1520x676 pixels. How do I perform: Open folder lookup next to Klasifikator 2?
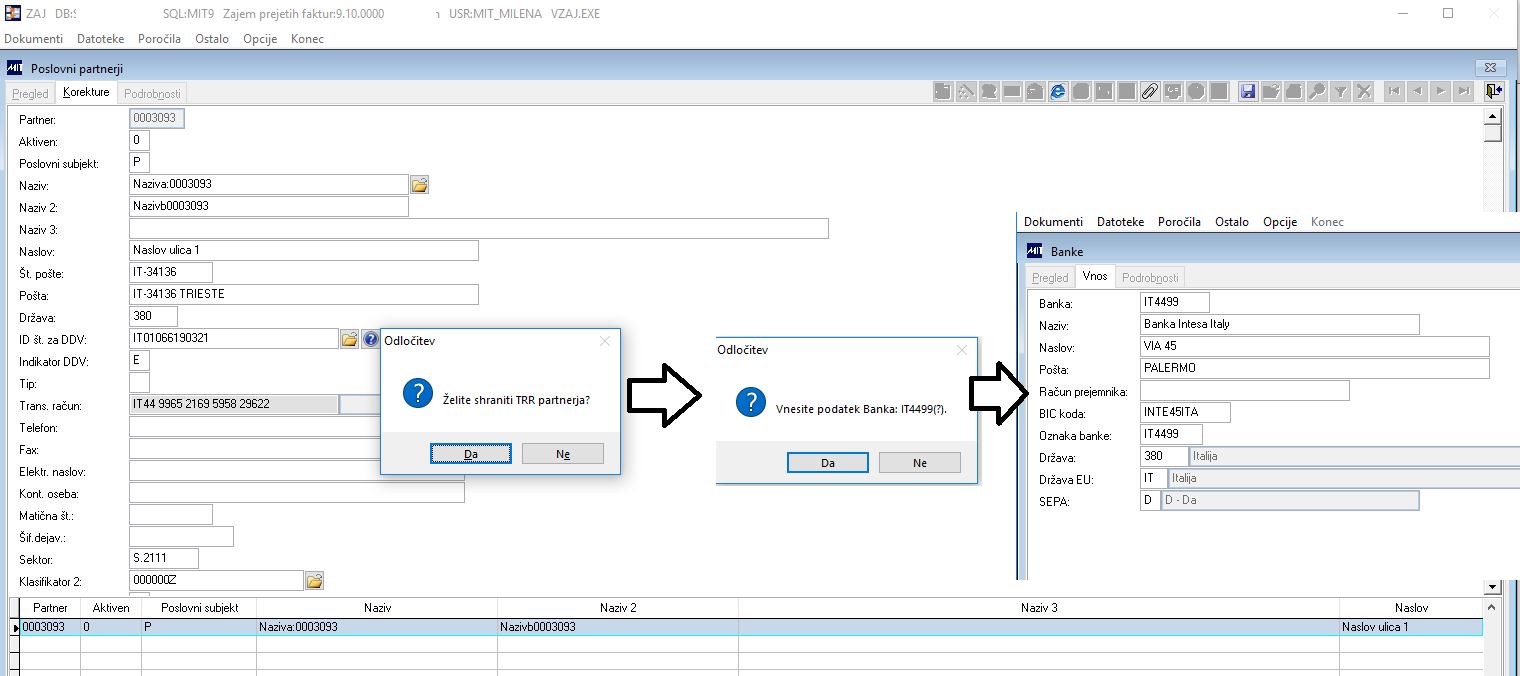[314, 581]
